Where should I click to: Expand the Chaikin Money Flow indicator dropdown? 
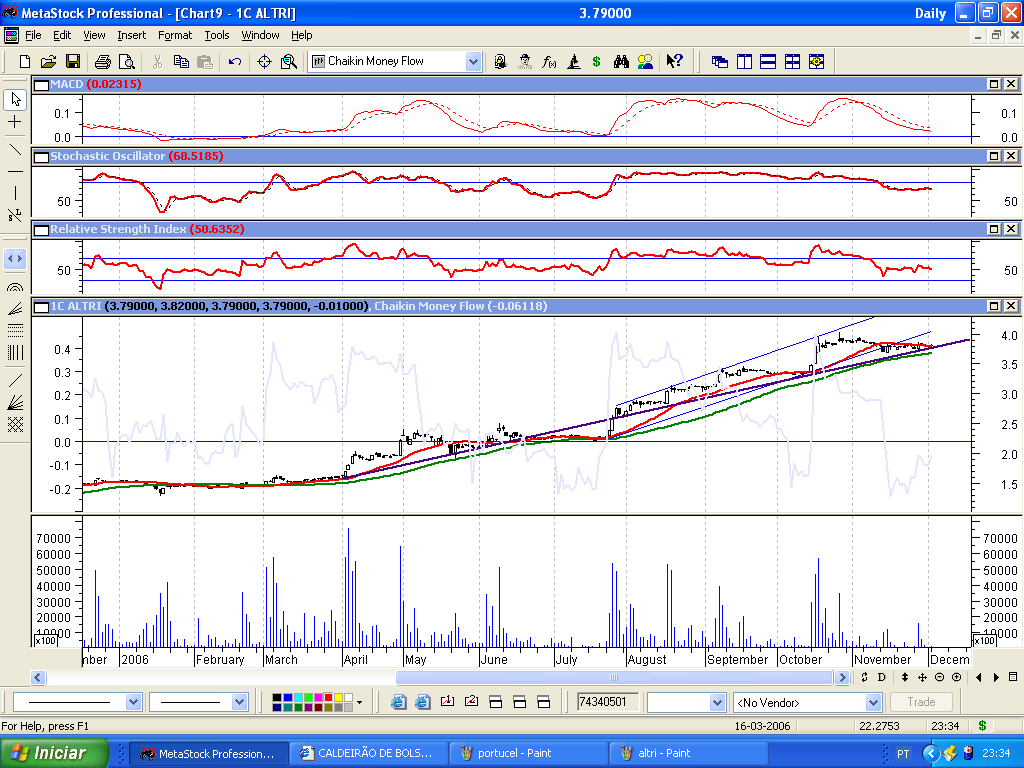(x=473, y=61)
